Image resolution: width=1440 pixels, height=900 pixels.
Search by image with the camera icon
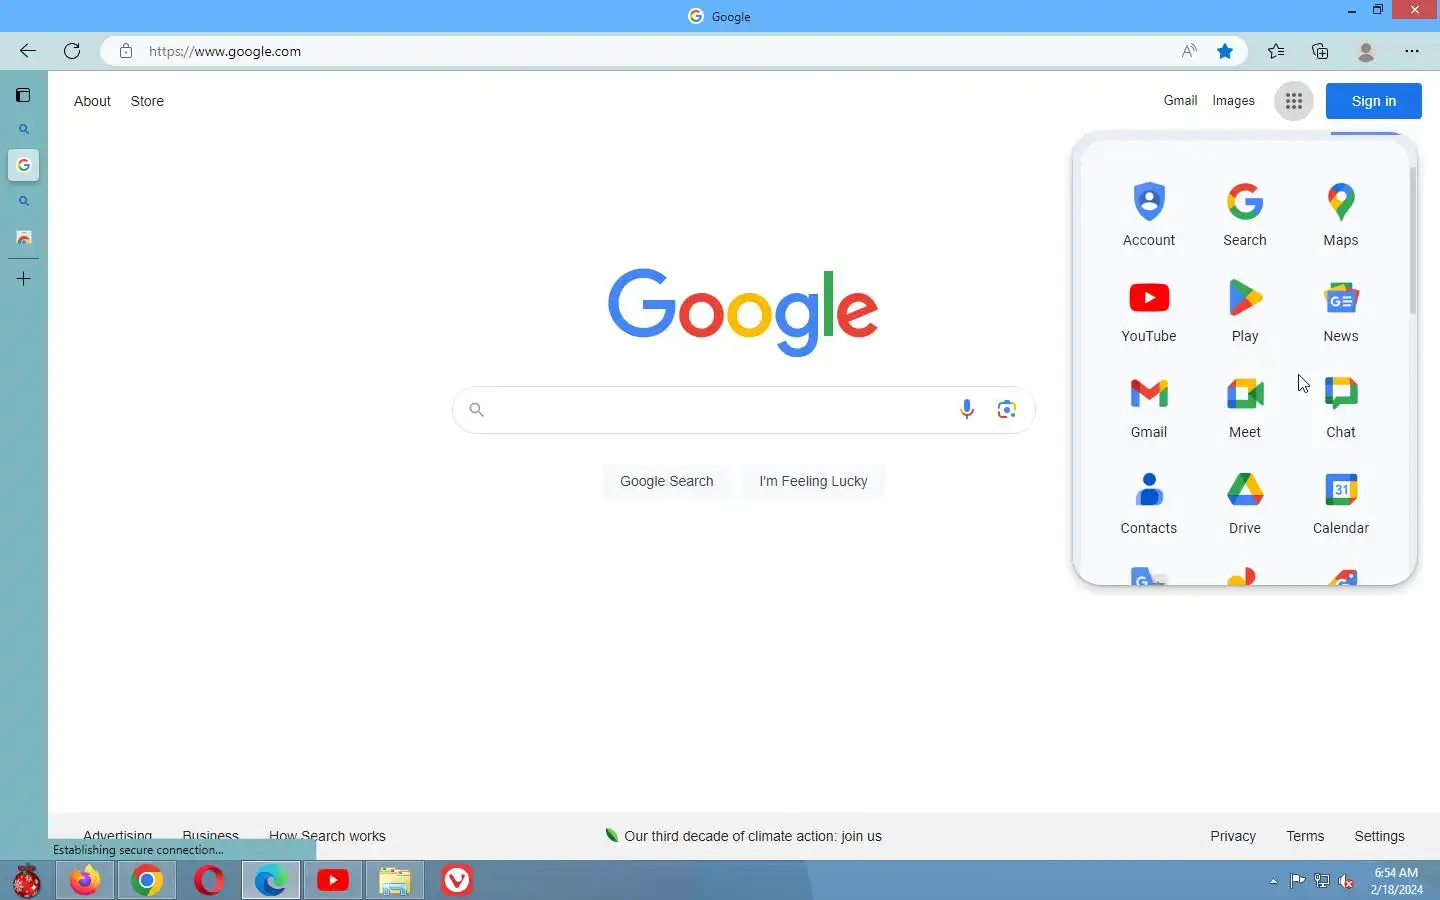point(1006,409)
